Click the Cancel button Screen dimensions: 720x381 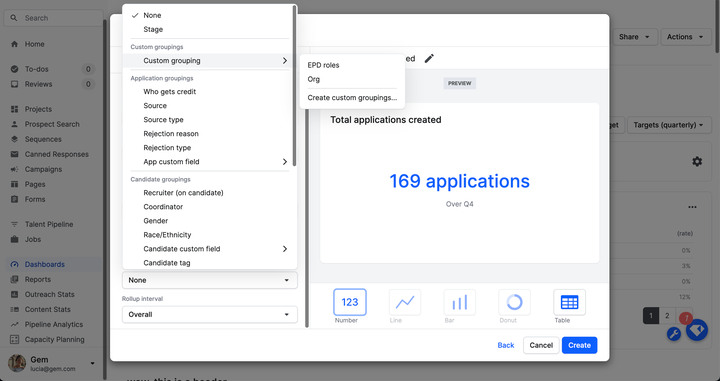[x=541, y=345]
